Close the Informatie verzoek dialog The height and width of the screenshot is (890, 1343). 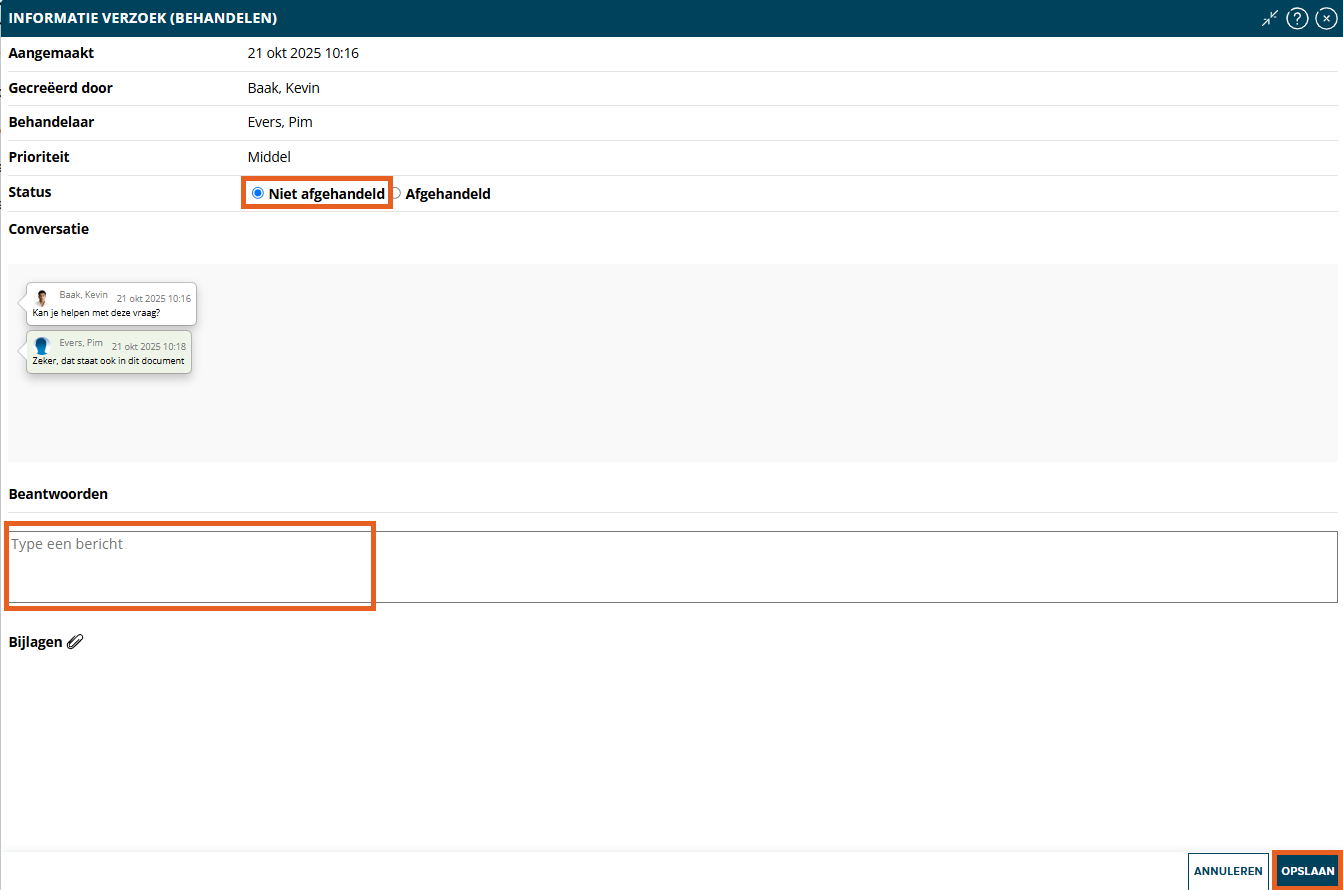[x=1326, y=18]
